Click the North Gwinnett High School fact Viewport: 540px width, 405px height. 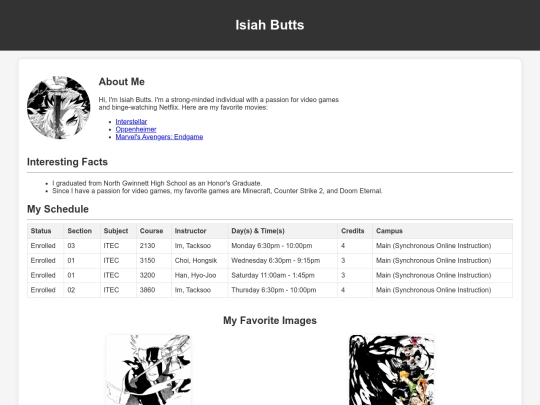pyautogui.click(x=157, y=183)
